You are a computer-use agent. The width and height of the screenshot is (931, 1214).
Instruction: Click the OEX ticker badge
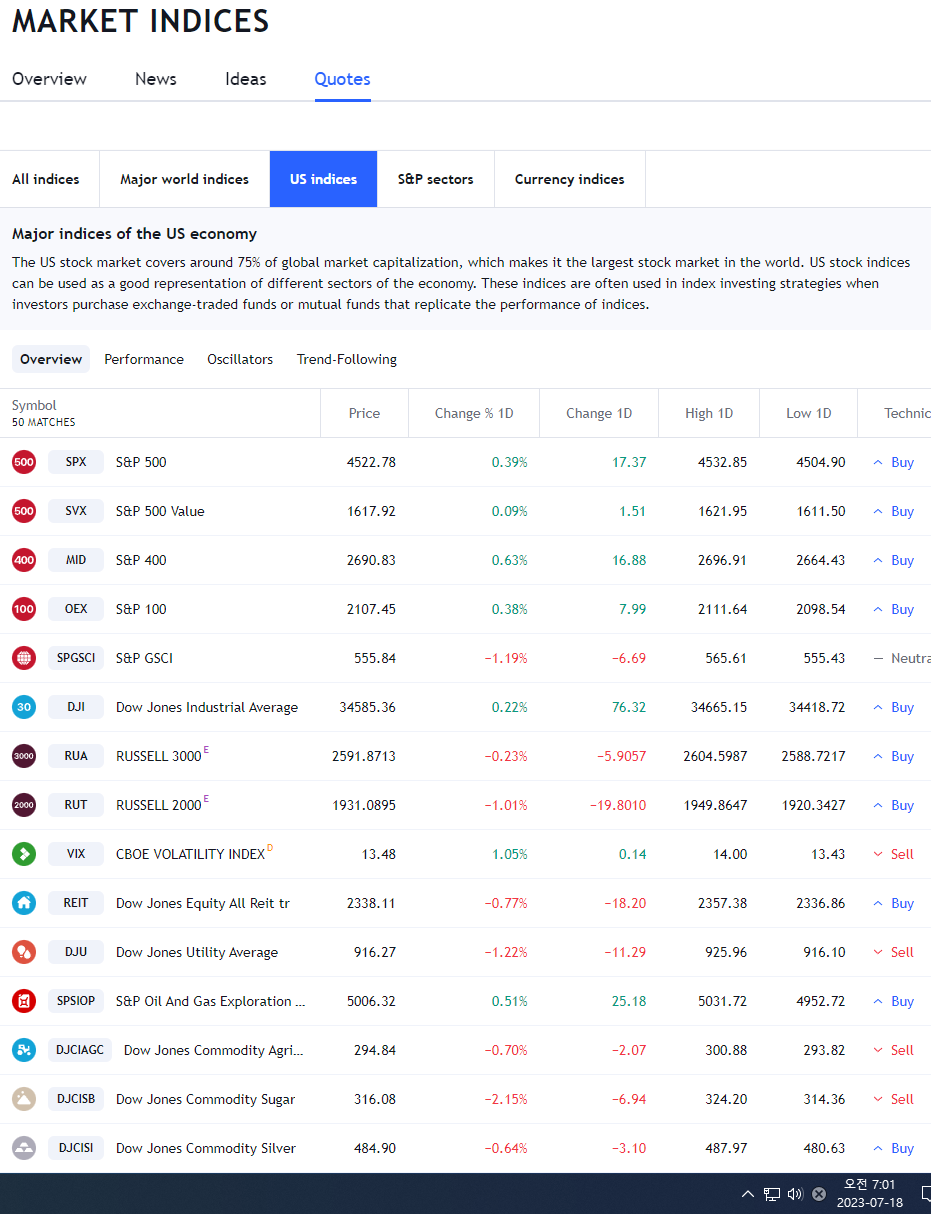coord(76,609)
